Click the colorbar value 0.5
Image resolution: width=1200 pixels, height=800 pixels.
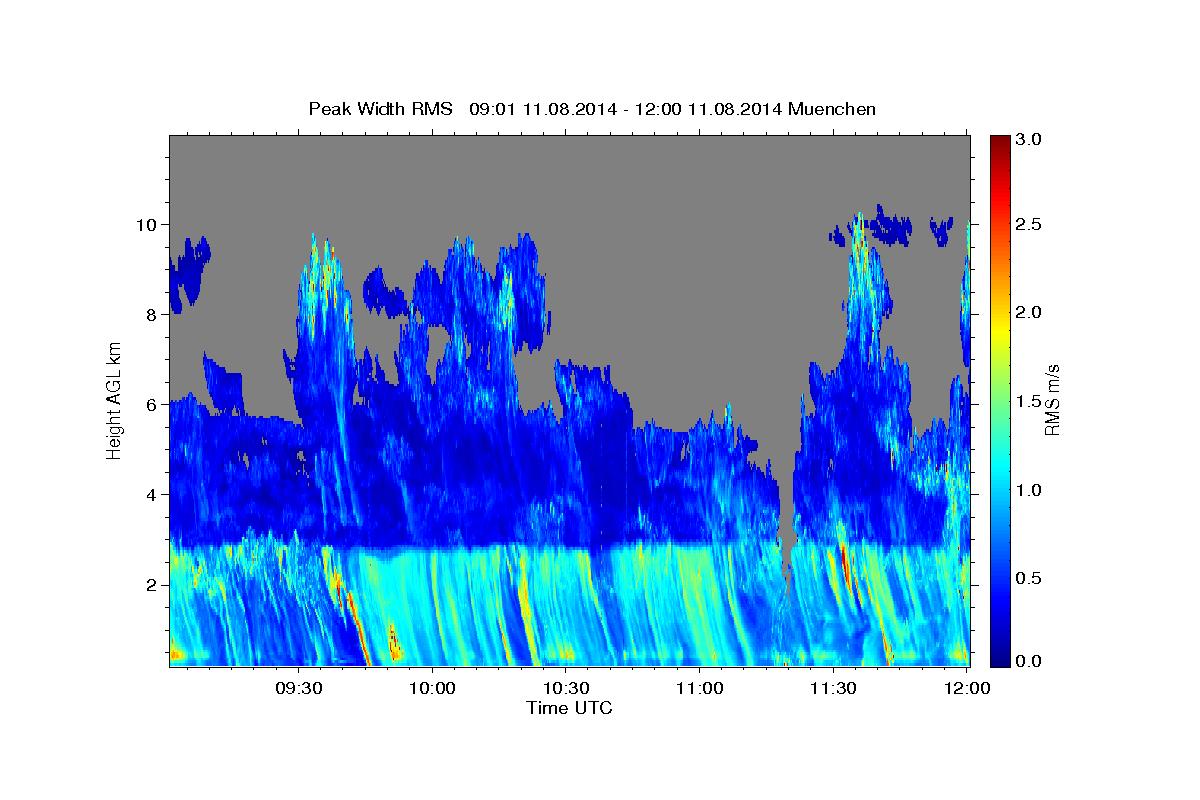1029,578
